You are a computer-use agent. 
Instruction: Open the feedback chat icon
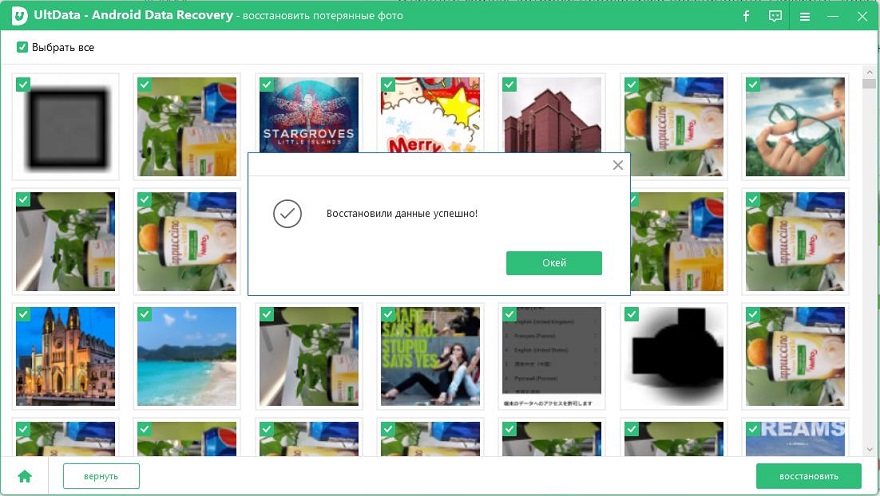[x=775, y=16]
